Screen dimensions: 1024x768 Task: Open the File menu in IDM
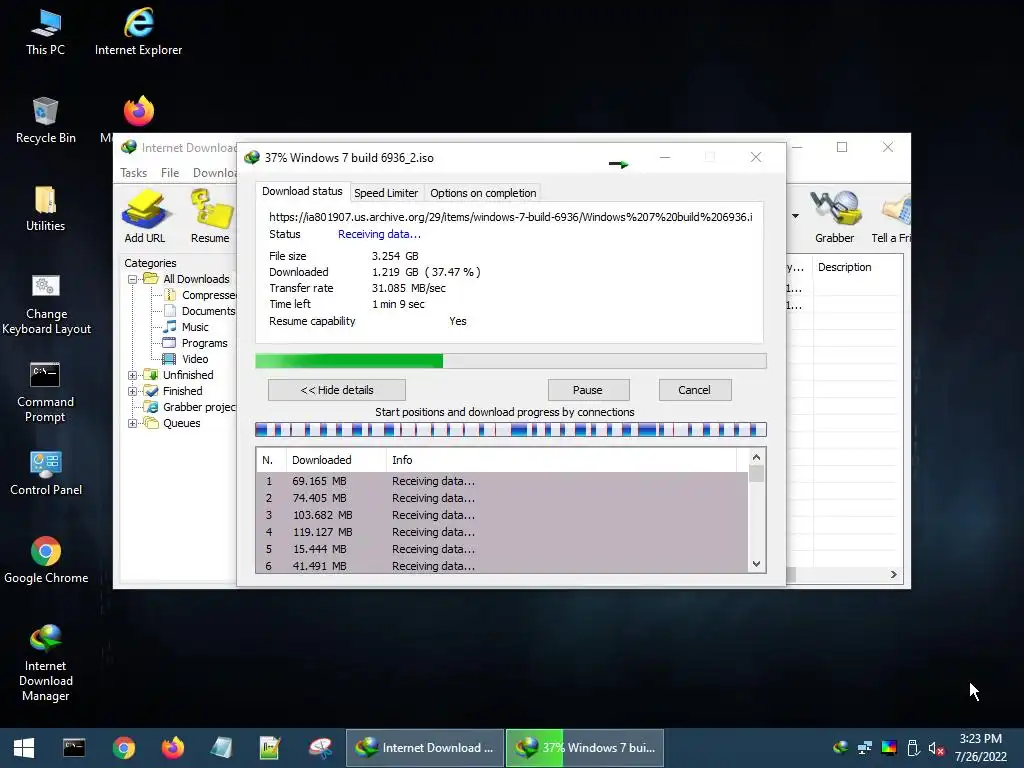(170, 172)
